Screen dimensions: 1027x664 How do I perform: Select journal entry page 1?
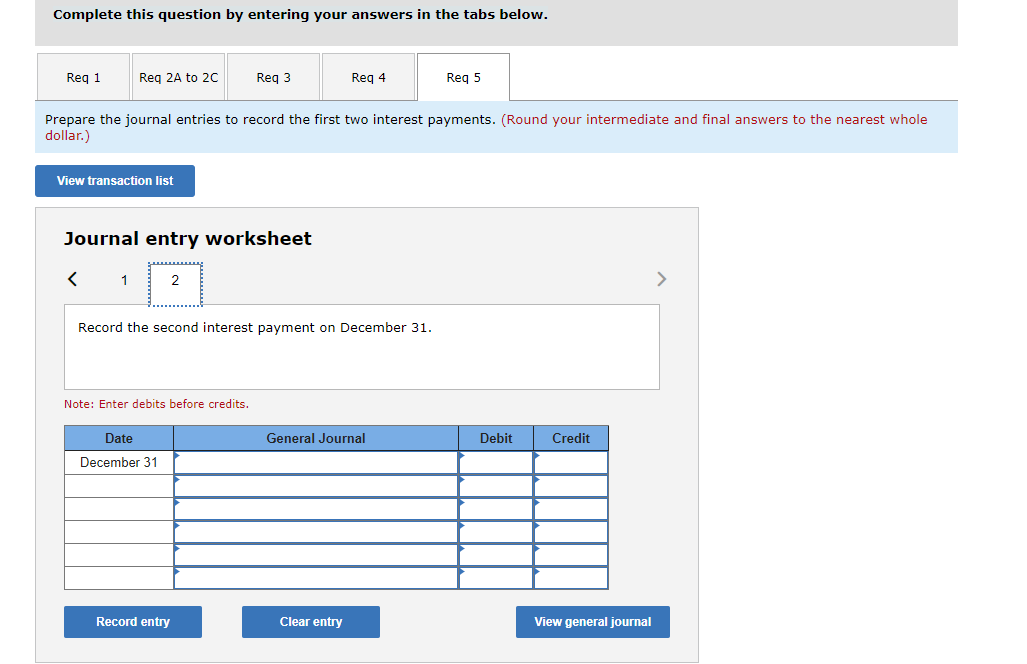[x=124, y=280]
